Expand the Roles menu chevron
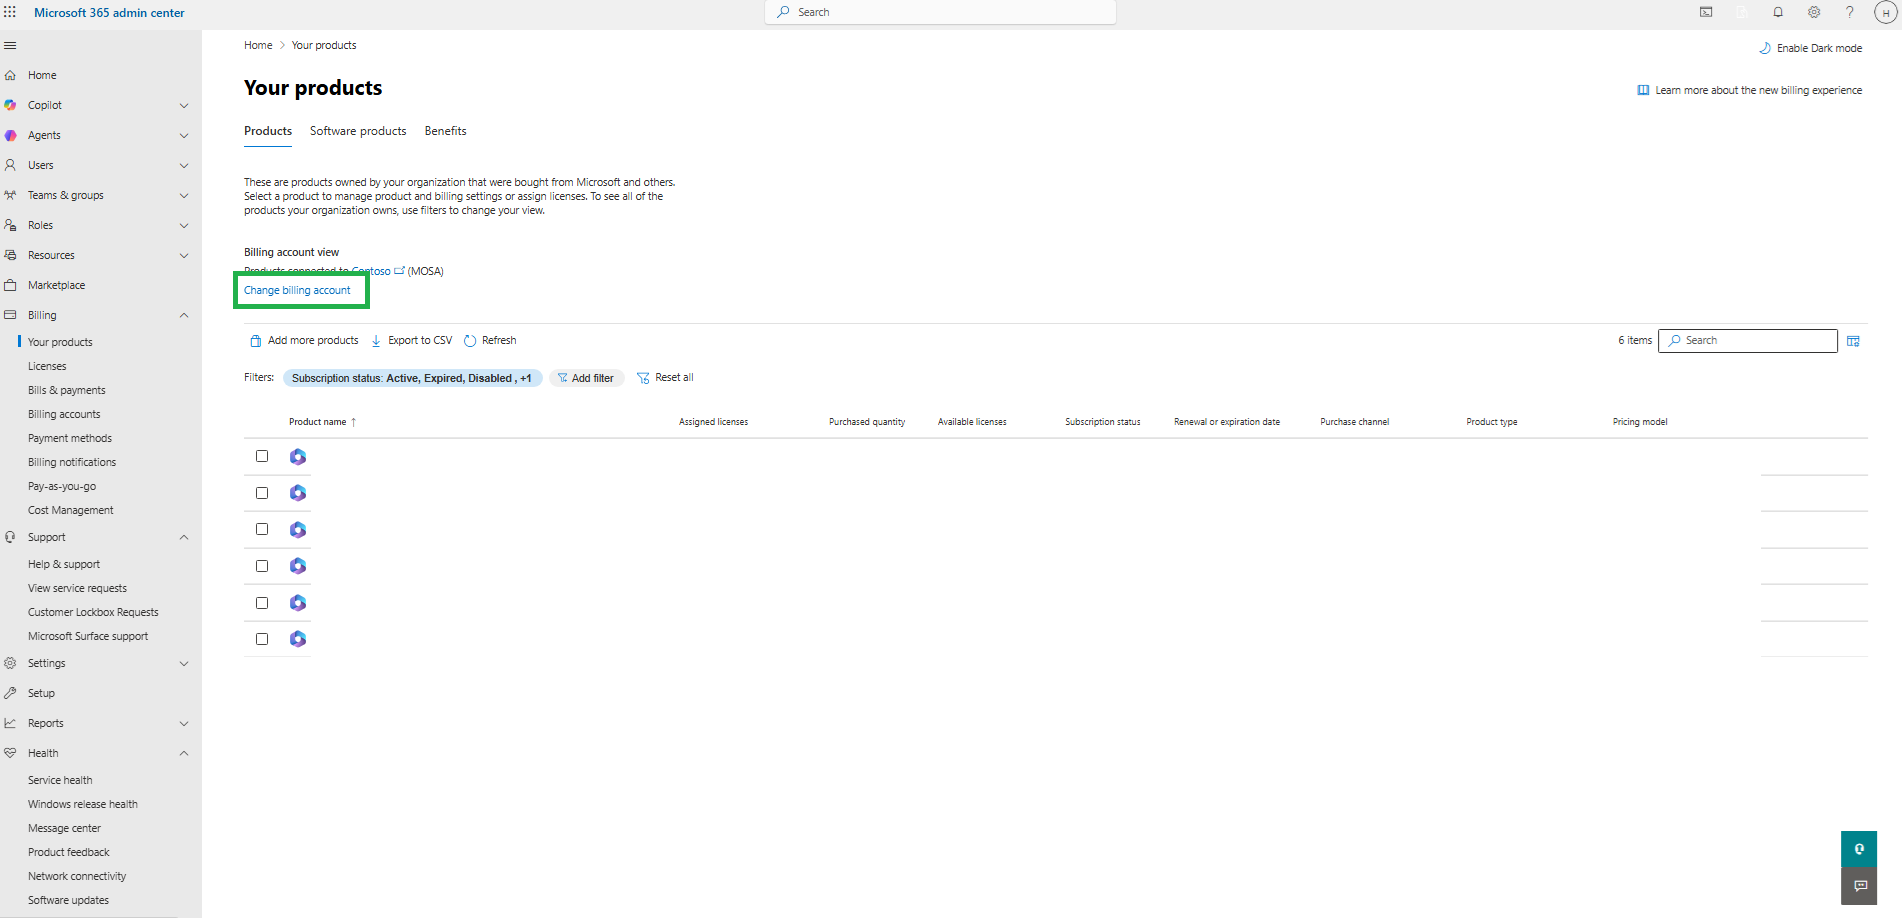This screenshot has width=1904, height=923. point(184,226)
